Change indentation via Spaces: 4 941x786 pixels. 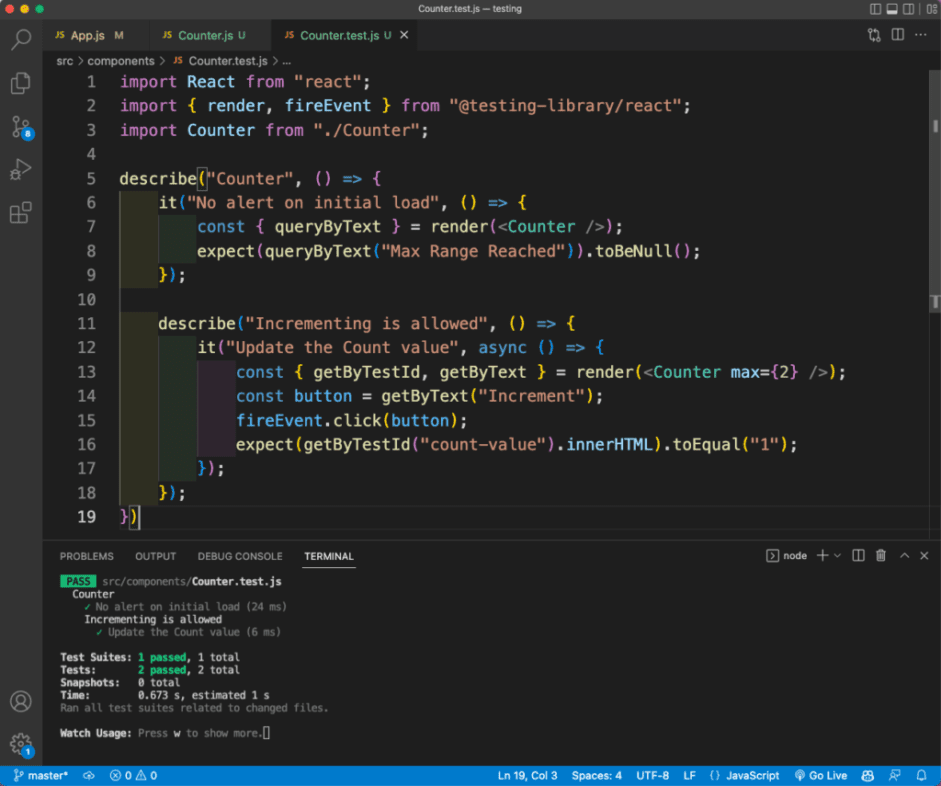point(597,775)
